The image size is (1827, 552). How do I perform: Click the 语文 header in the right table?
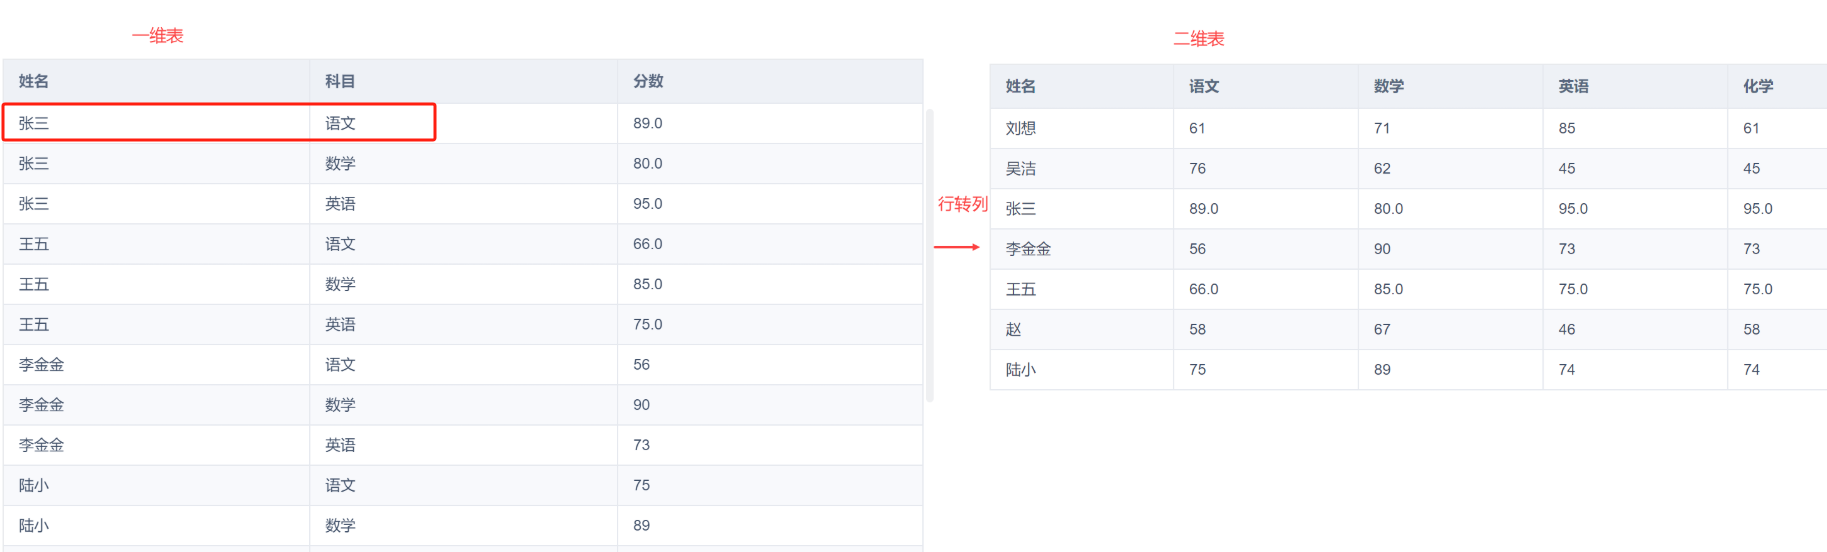[x=1204, y=86]
